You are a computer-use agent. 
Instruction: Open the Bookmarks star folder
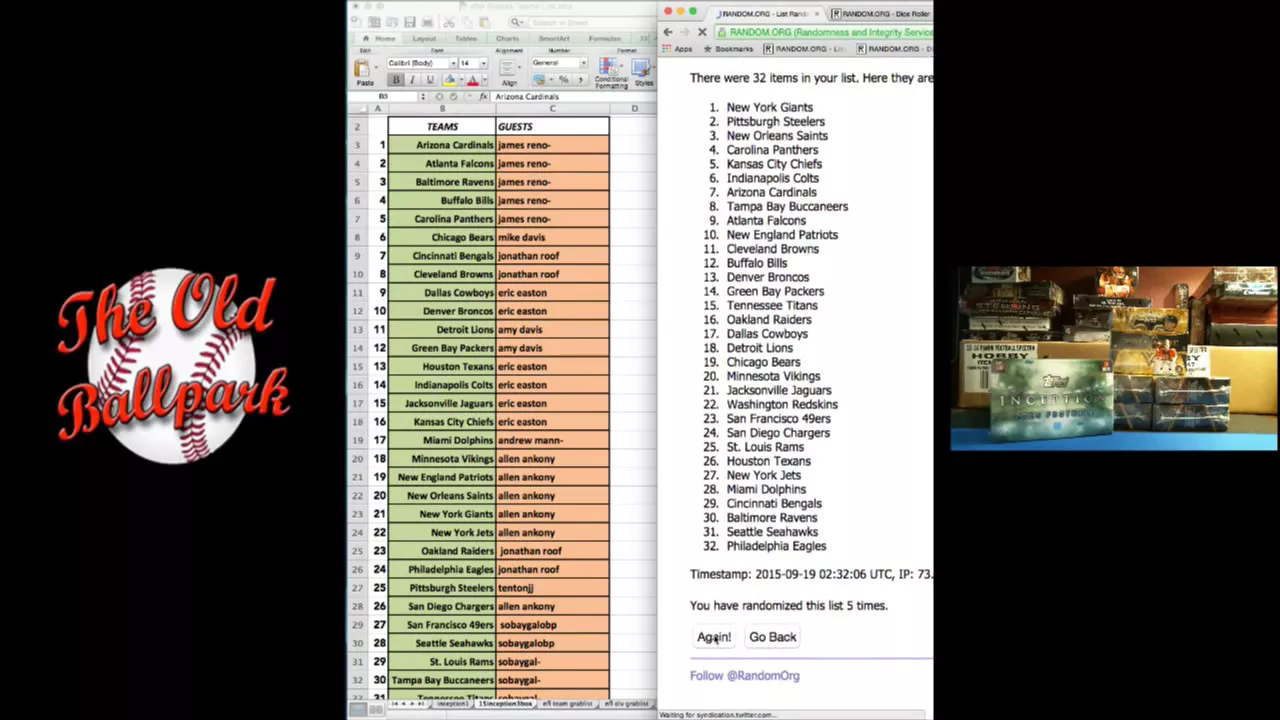point(729,49)
